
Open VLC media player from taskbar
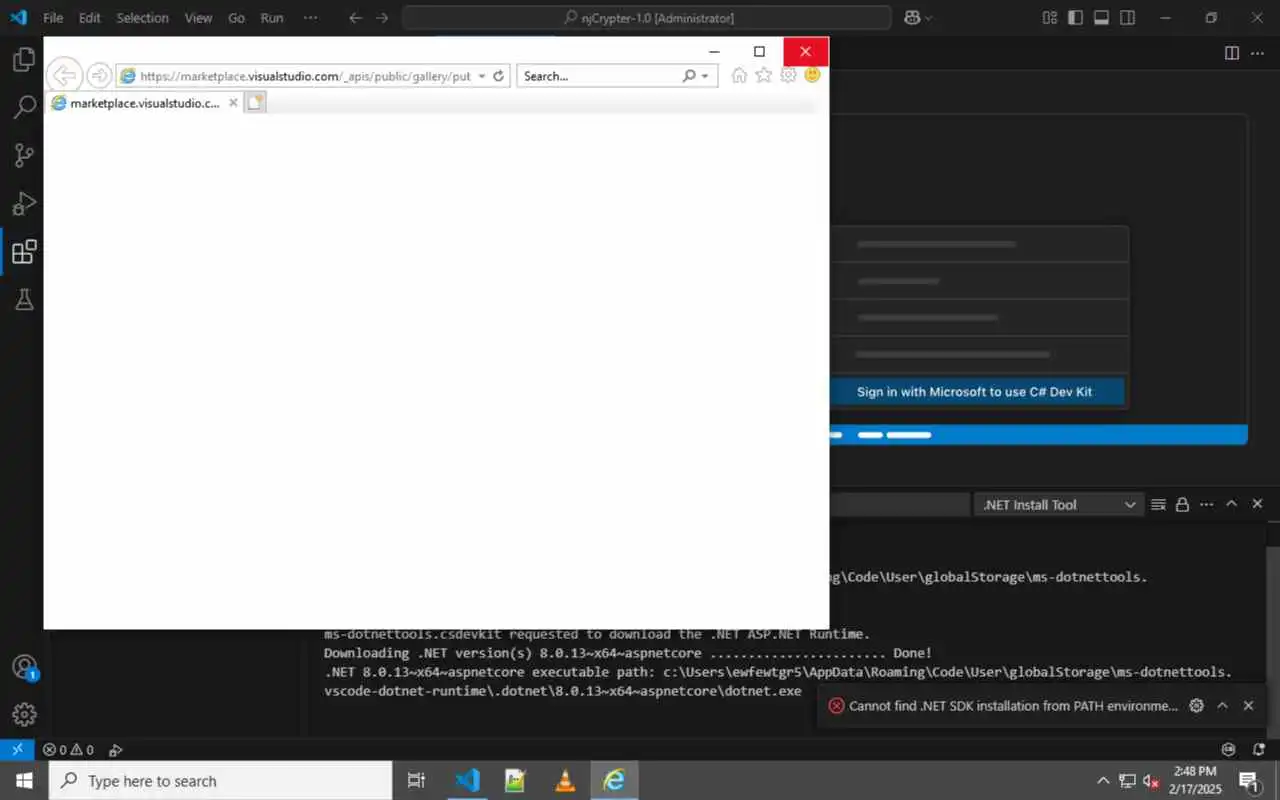(564, 781)
